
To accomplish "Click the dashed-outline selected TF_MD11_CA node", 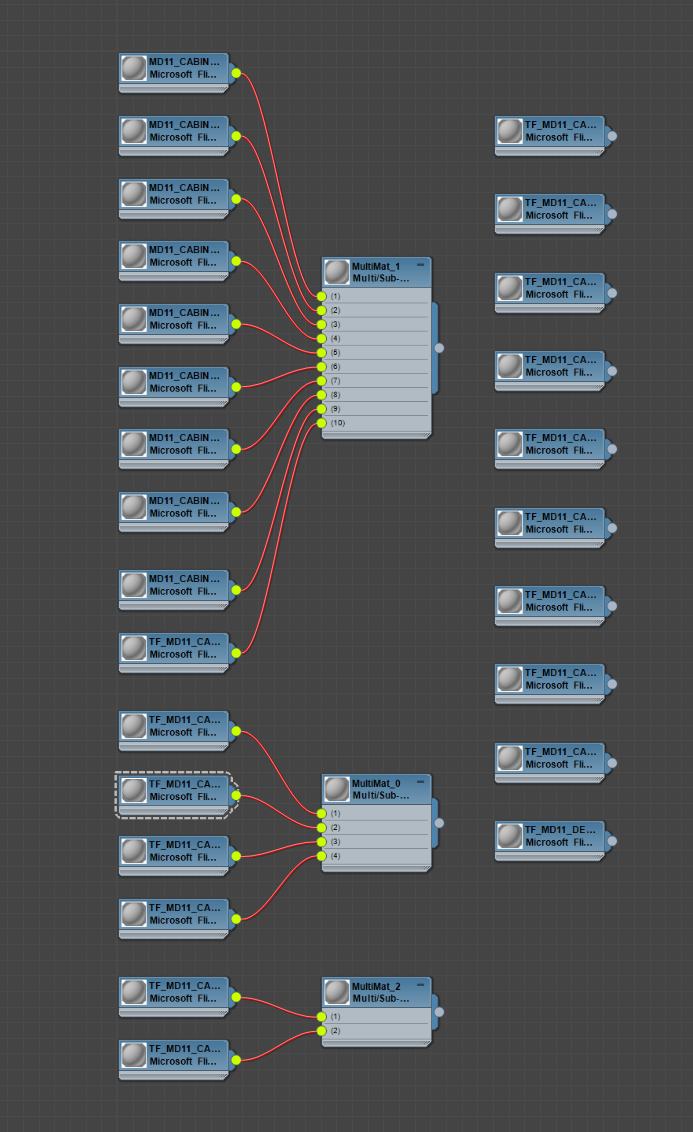I will [x=183, y=791].
